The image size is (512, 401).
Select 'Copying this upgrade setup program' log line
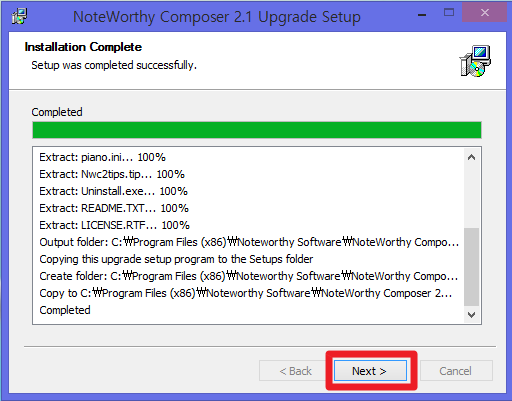[176, 259]
